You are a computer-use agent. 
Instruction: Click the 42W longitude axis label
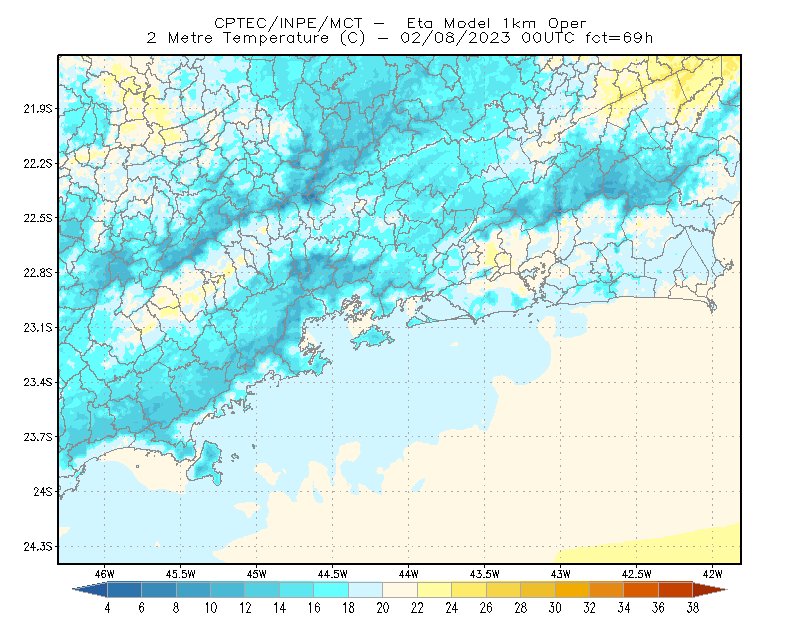(x=712, y=574)
